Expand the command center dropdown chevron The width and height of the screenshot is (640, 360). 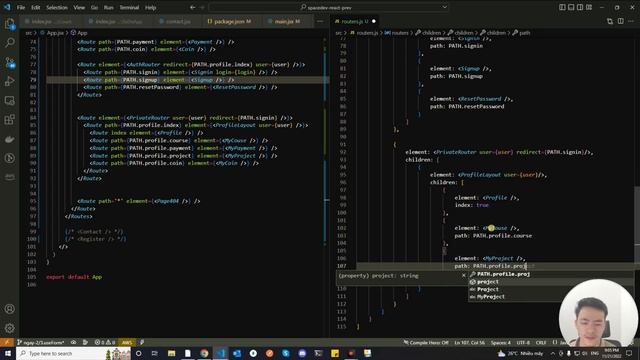coord(444,7)
